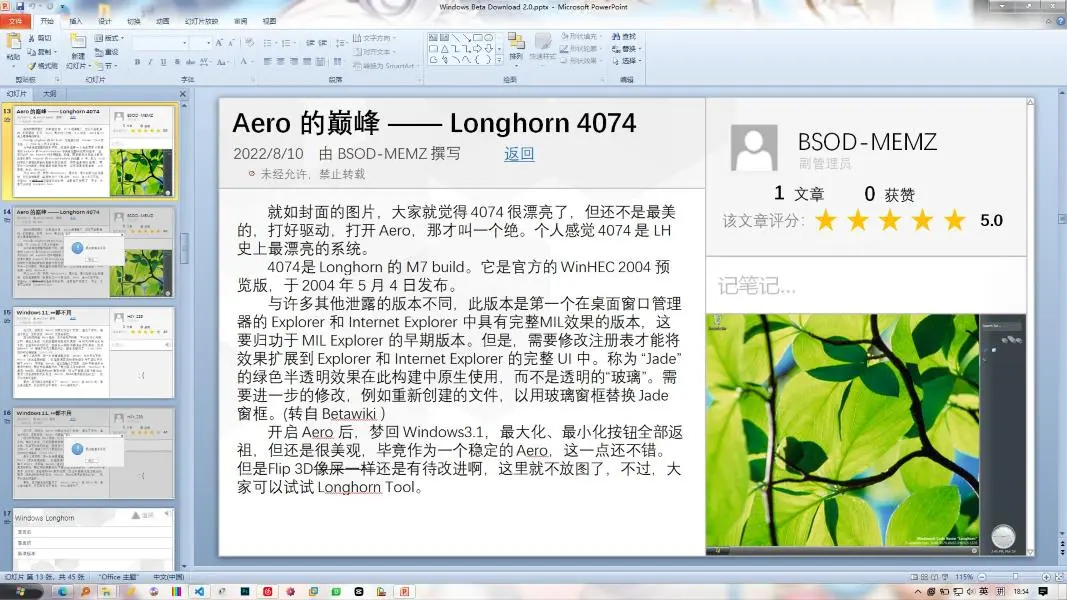
Task: Align the text to the right
Action: (x=294, y=62)
